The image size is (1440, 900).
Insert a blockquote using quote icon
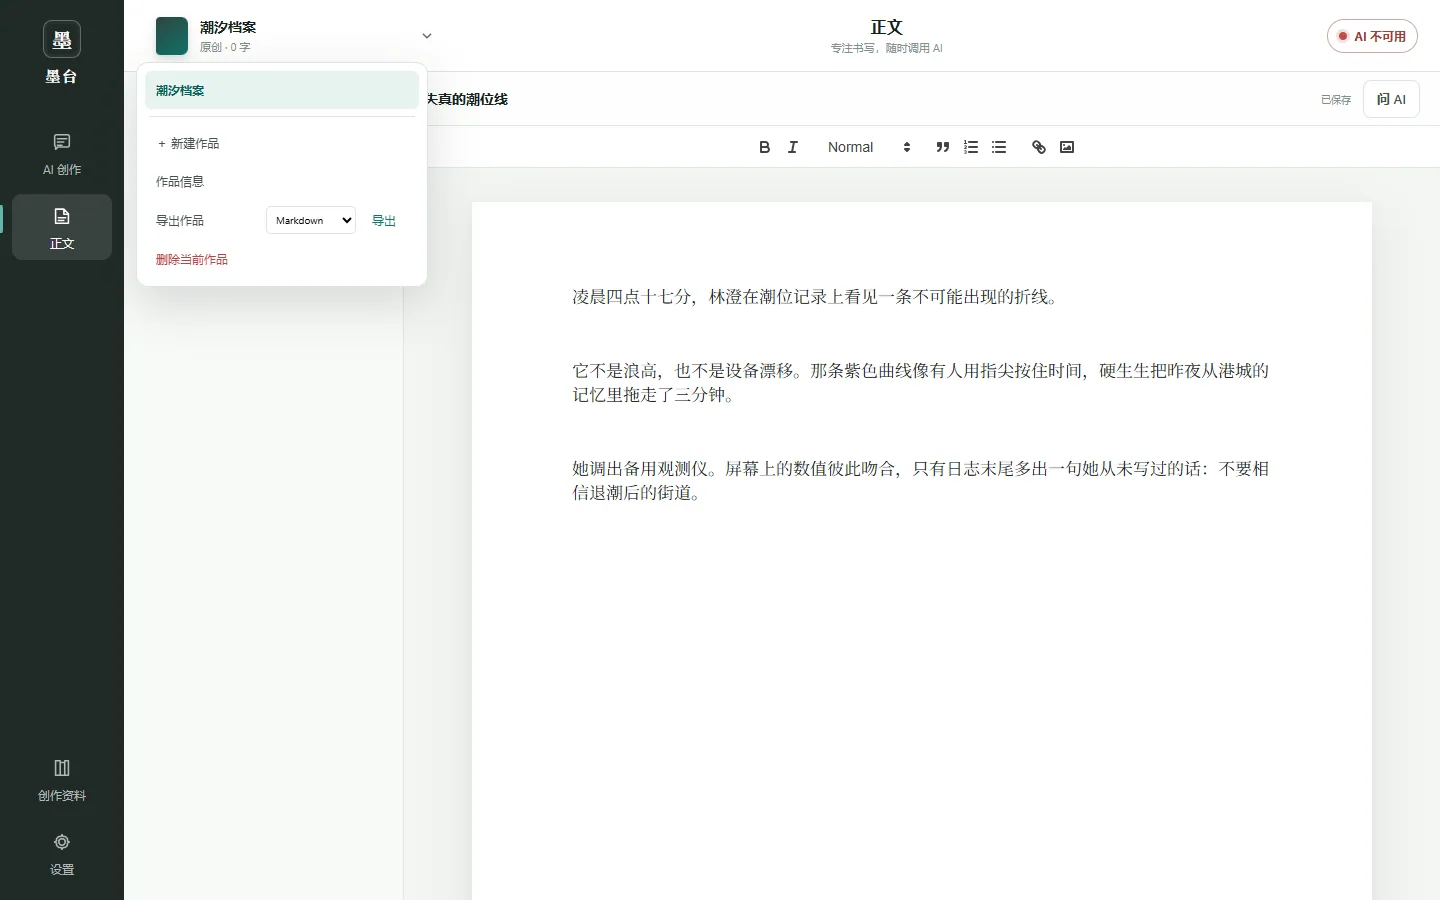tap(942, 147)
